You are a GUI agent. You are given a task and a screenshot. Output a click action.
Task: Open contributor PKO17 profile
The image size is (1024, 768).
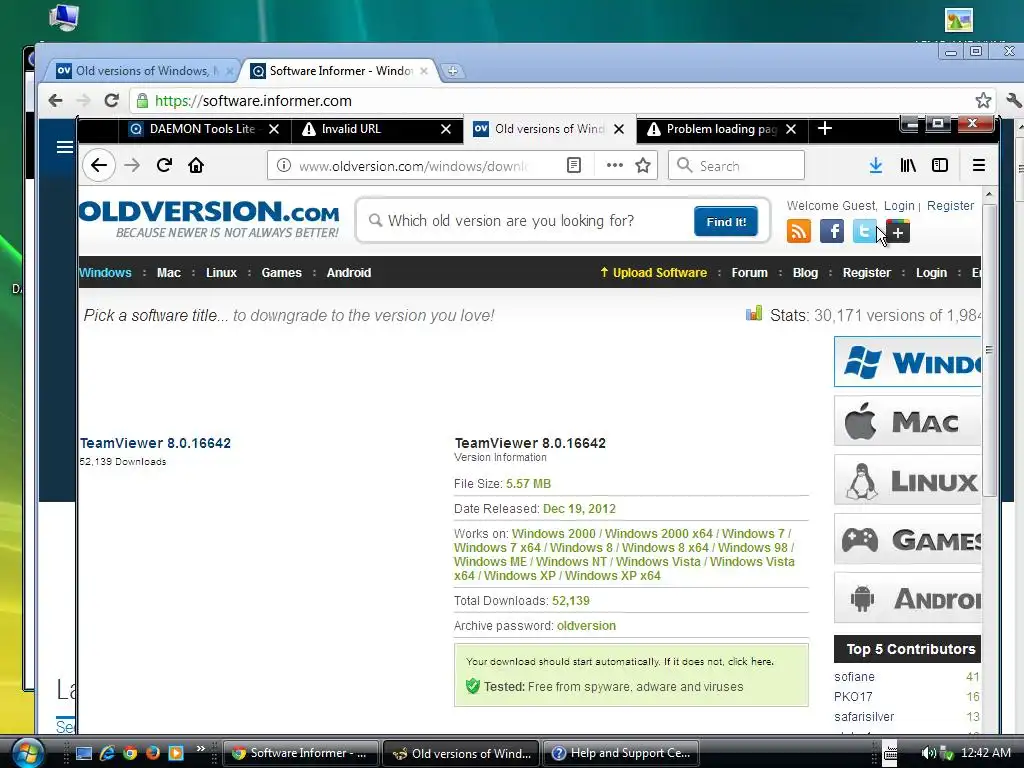tap(853, 696)
